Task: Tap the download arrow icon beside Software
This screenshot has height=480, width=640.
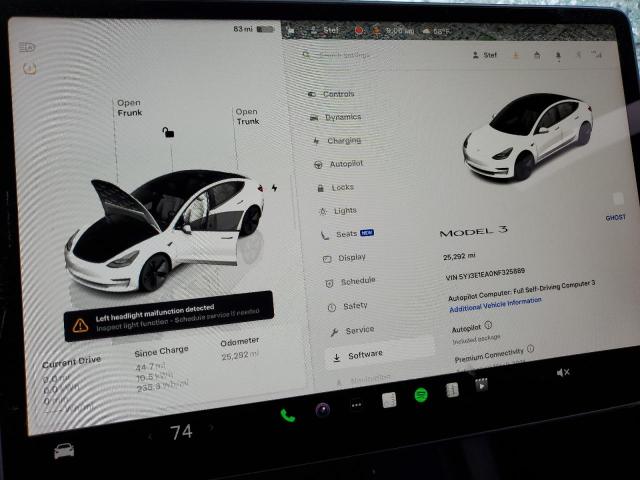Action: point(336,358)
